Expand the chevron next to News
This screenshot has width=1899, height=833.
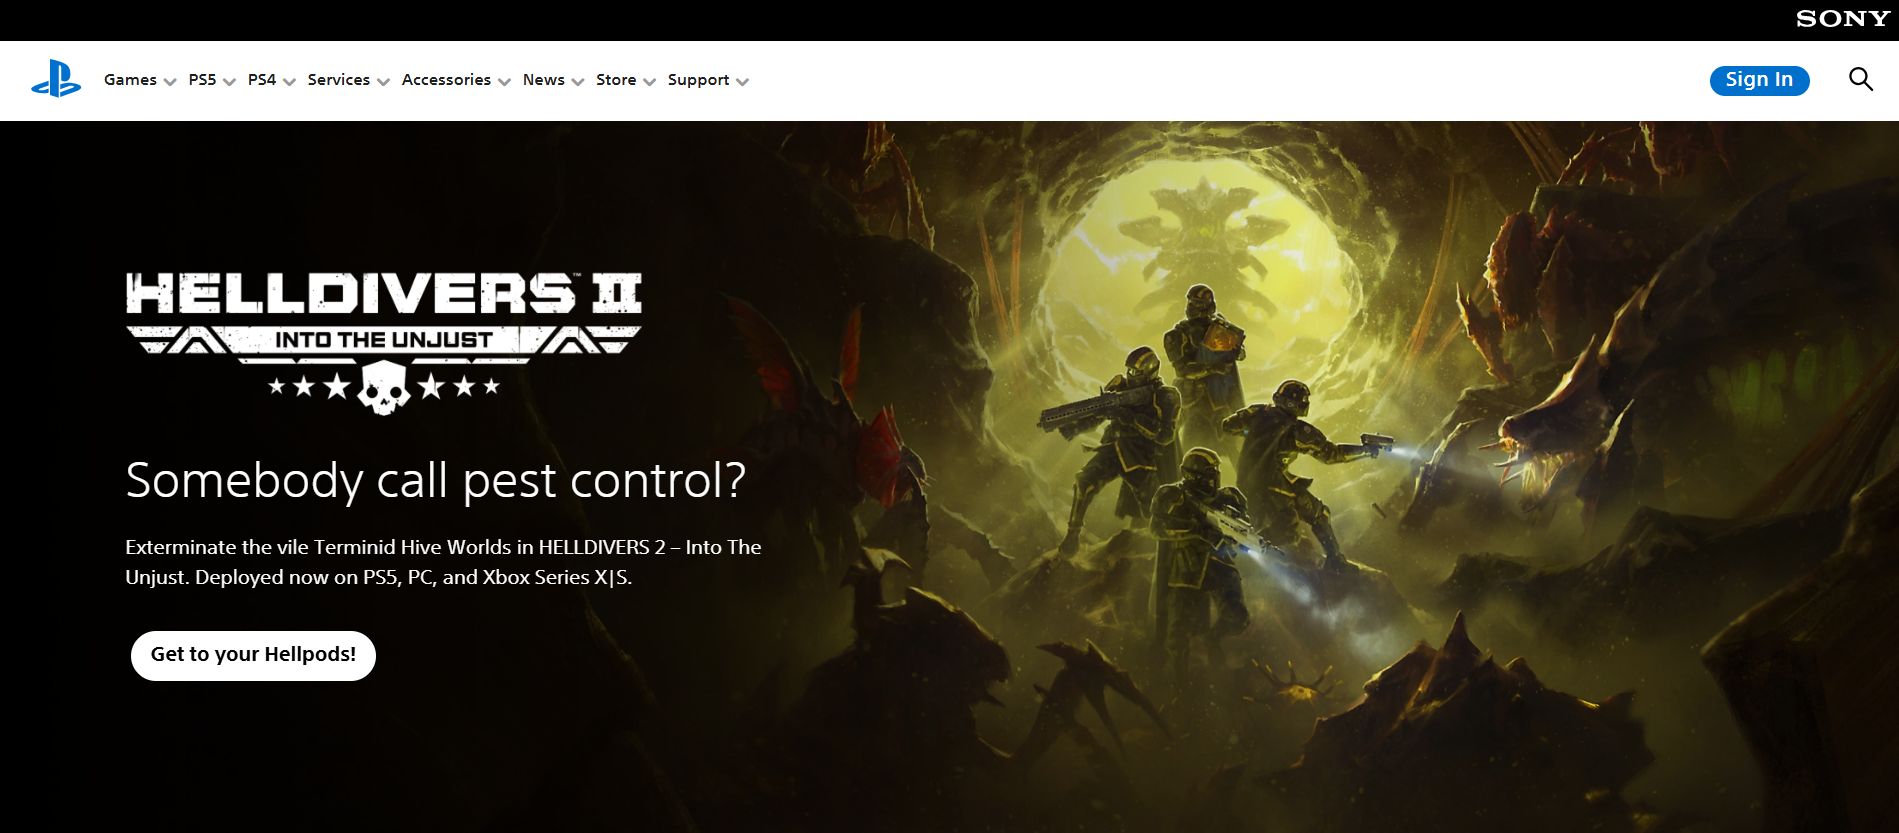578,82
